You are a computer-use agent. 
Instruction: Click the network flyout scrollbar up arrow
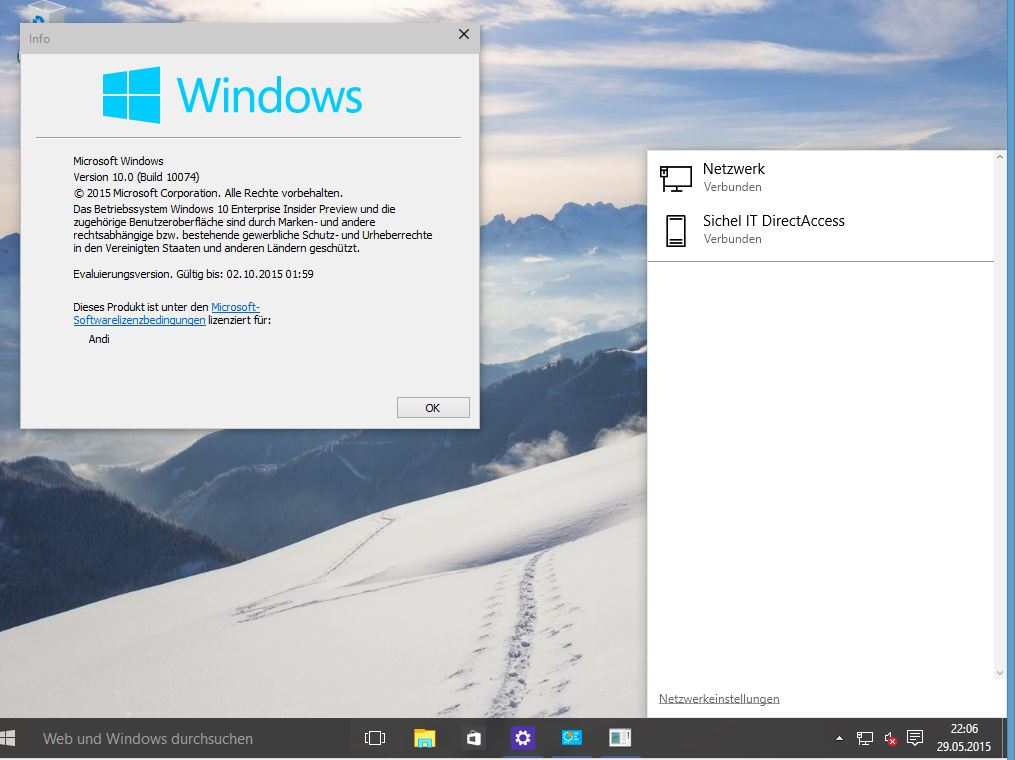point(999,157)
